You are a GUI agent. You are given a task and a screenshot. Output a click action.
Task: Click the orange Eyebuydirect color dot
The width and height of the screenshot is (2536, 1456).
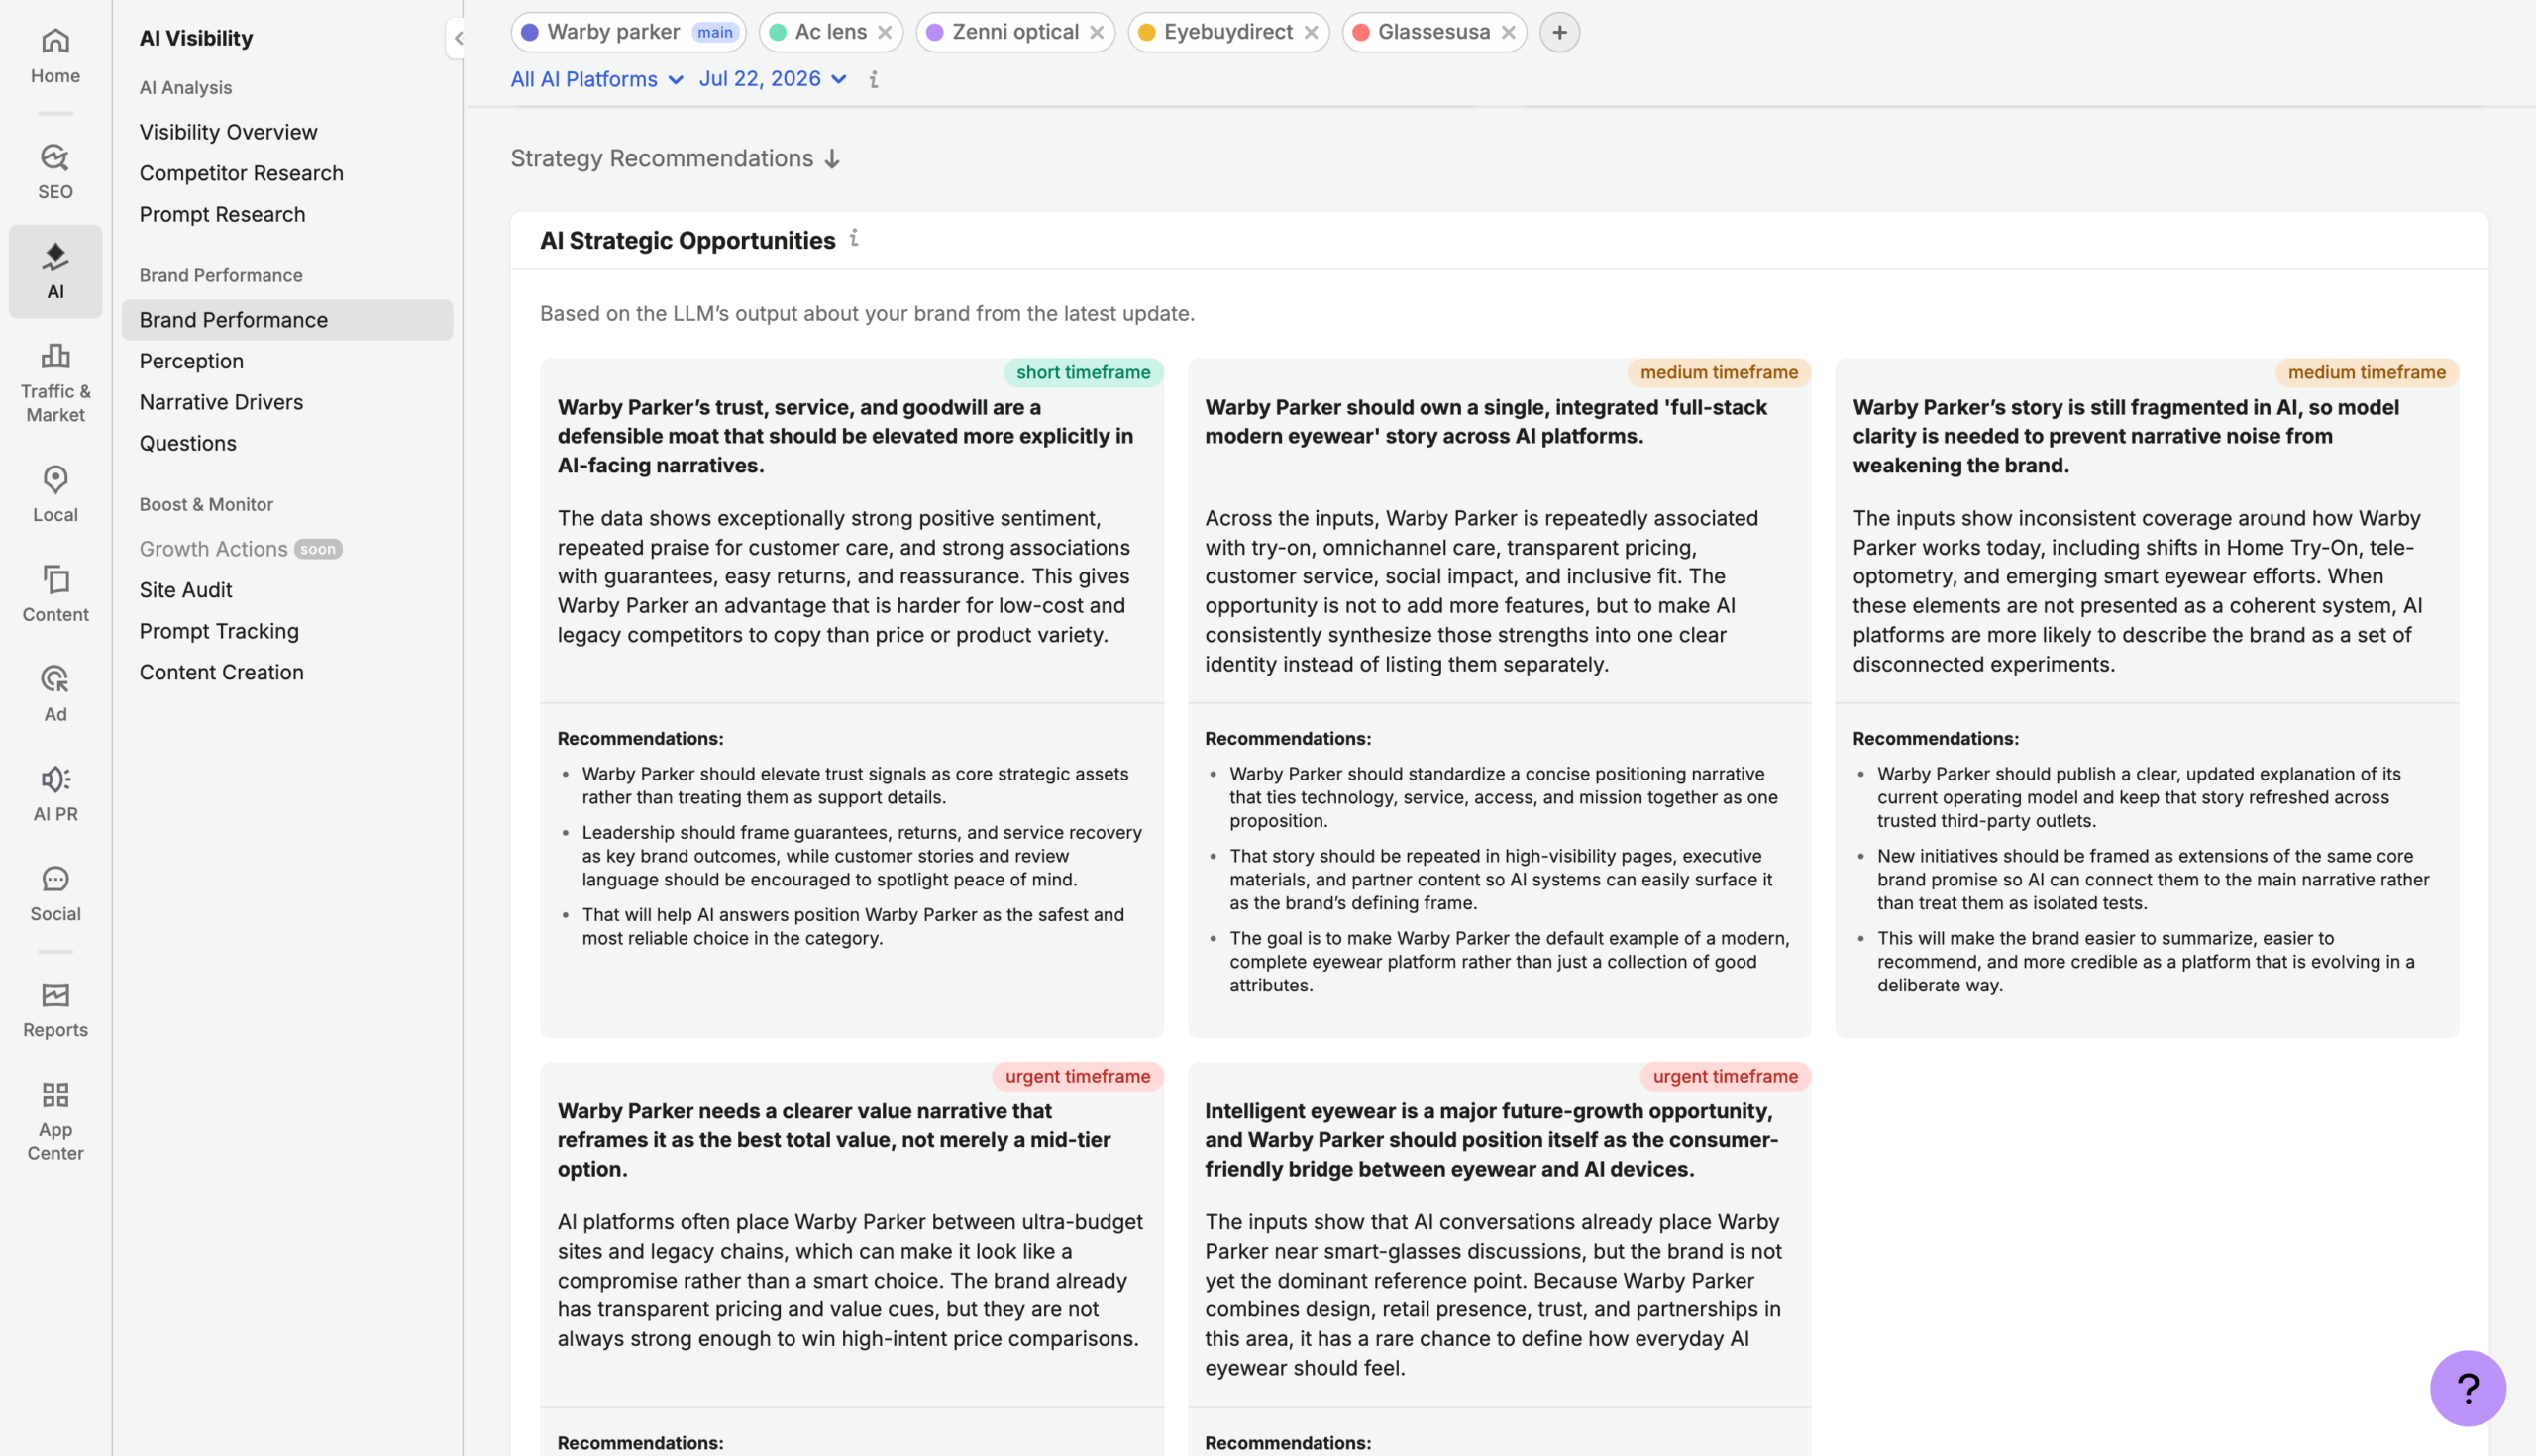[x=1147, y=32]
